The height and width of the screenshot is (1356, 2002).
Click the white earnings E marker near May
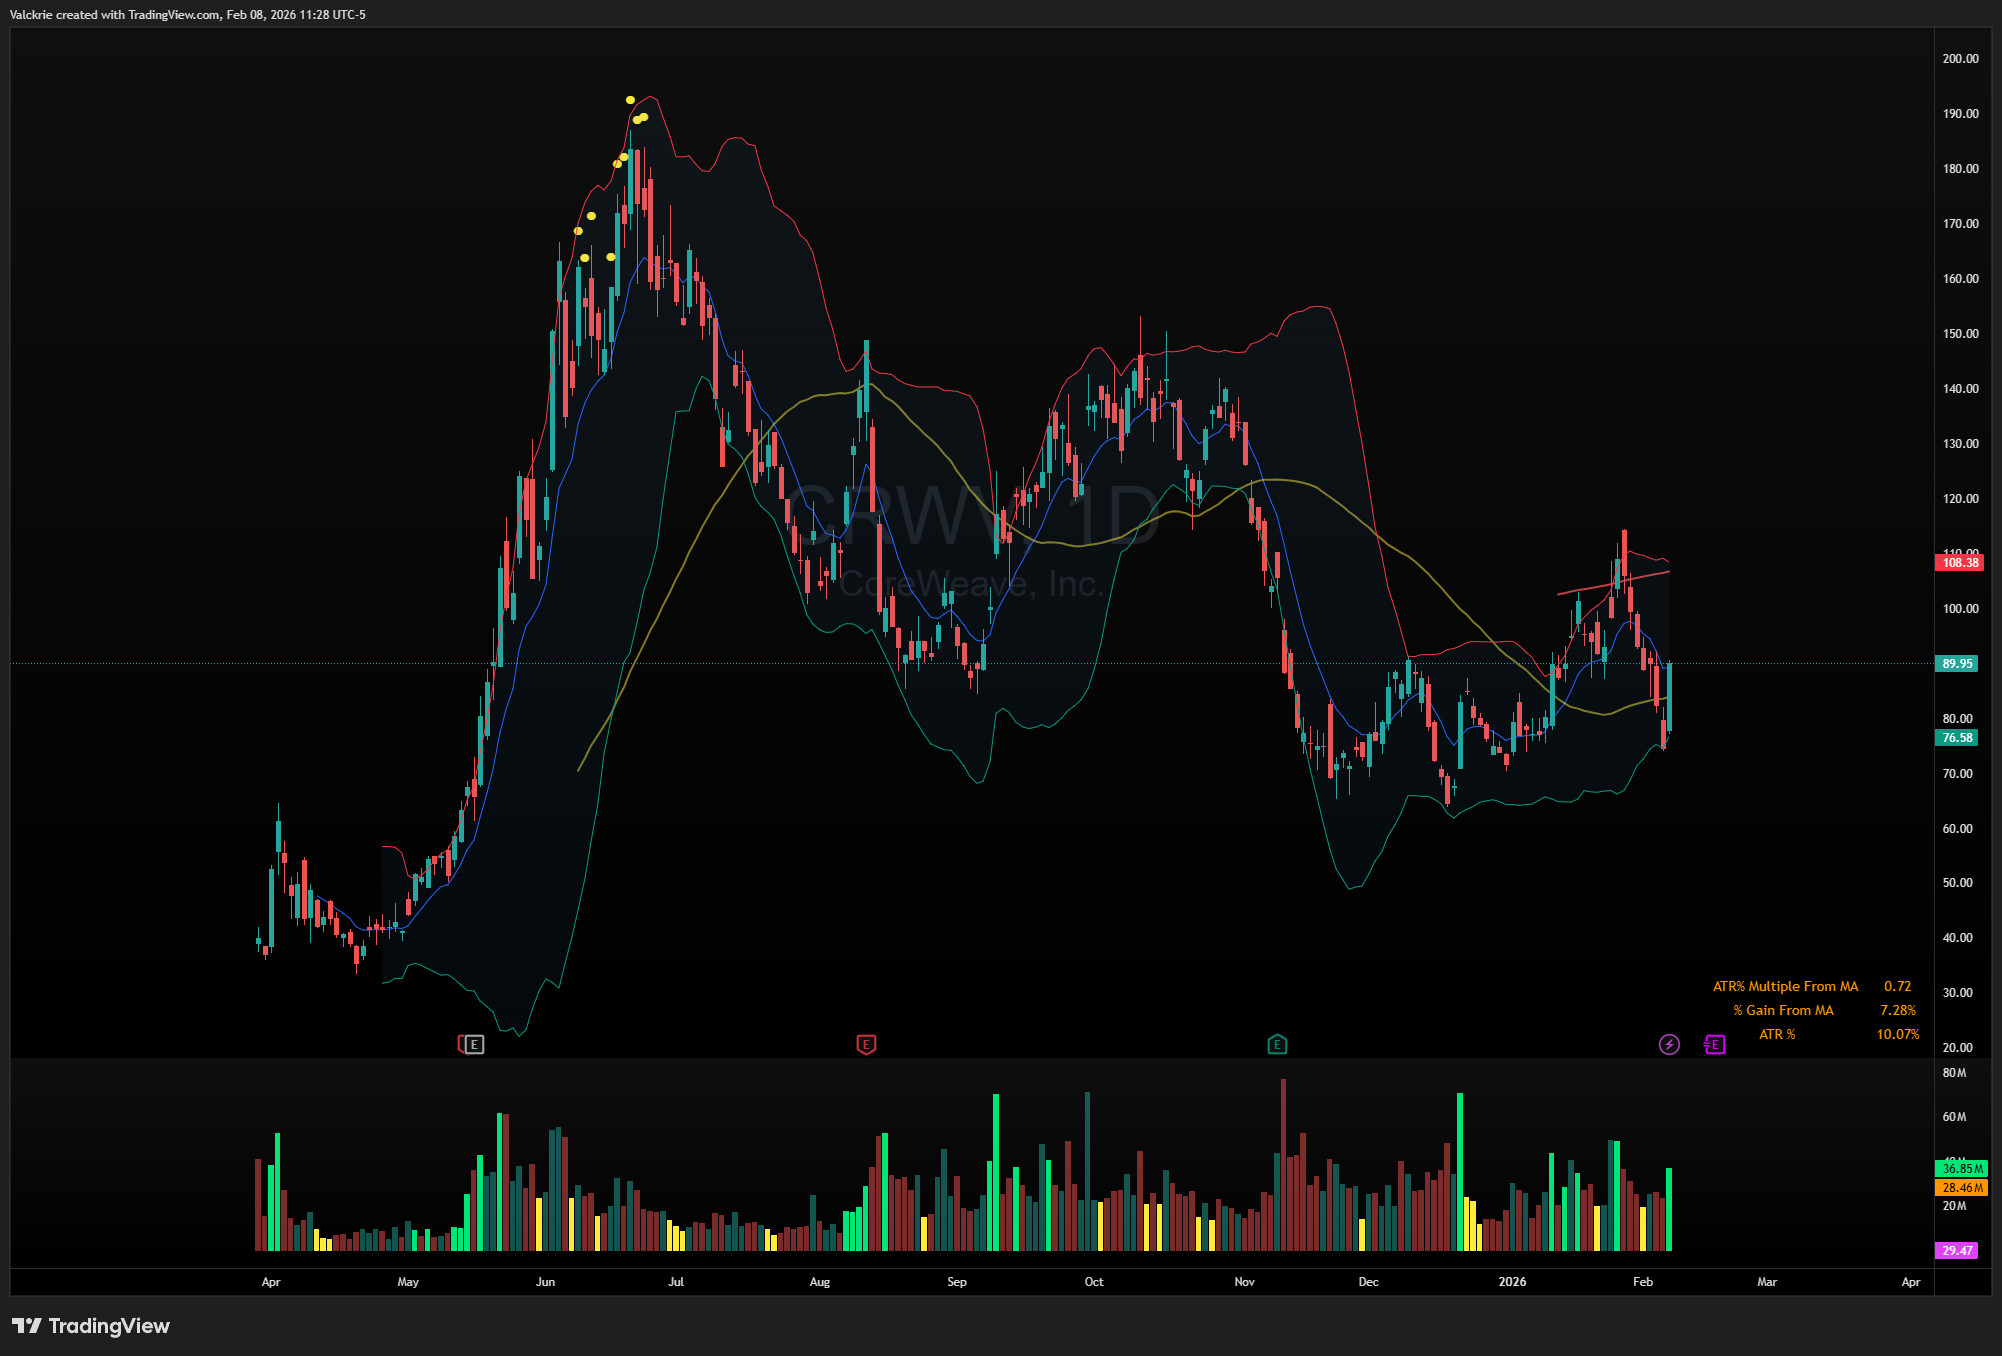tap(474, 1044)
